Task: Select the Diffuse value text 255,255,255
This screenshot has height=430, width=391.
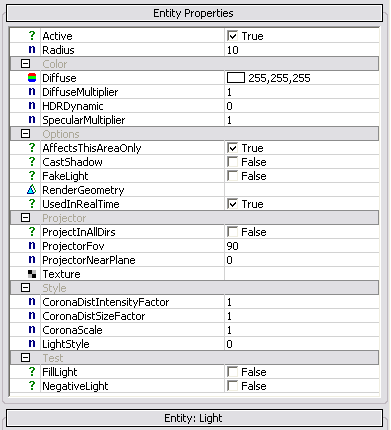Action: pos(279,78)
